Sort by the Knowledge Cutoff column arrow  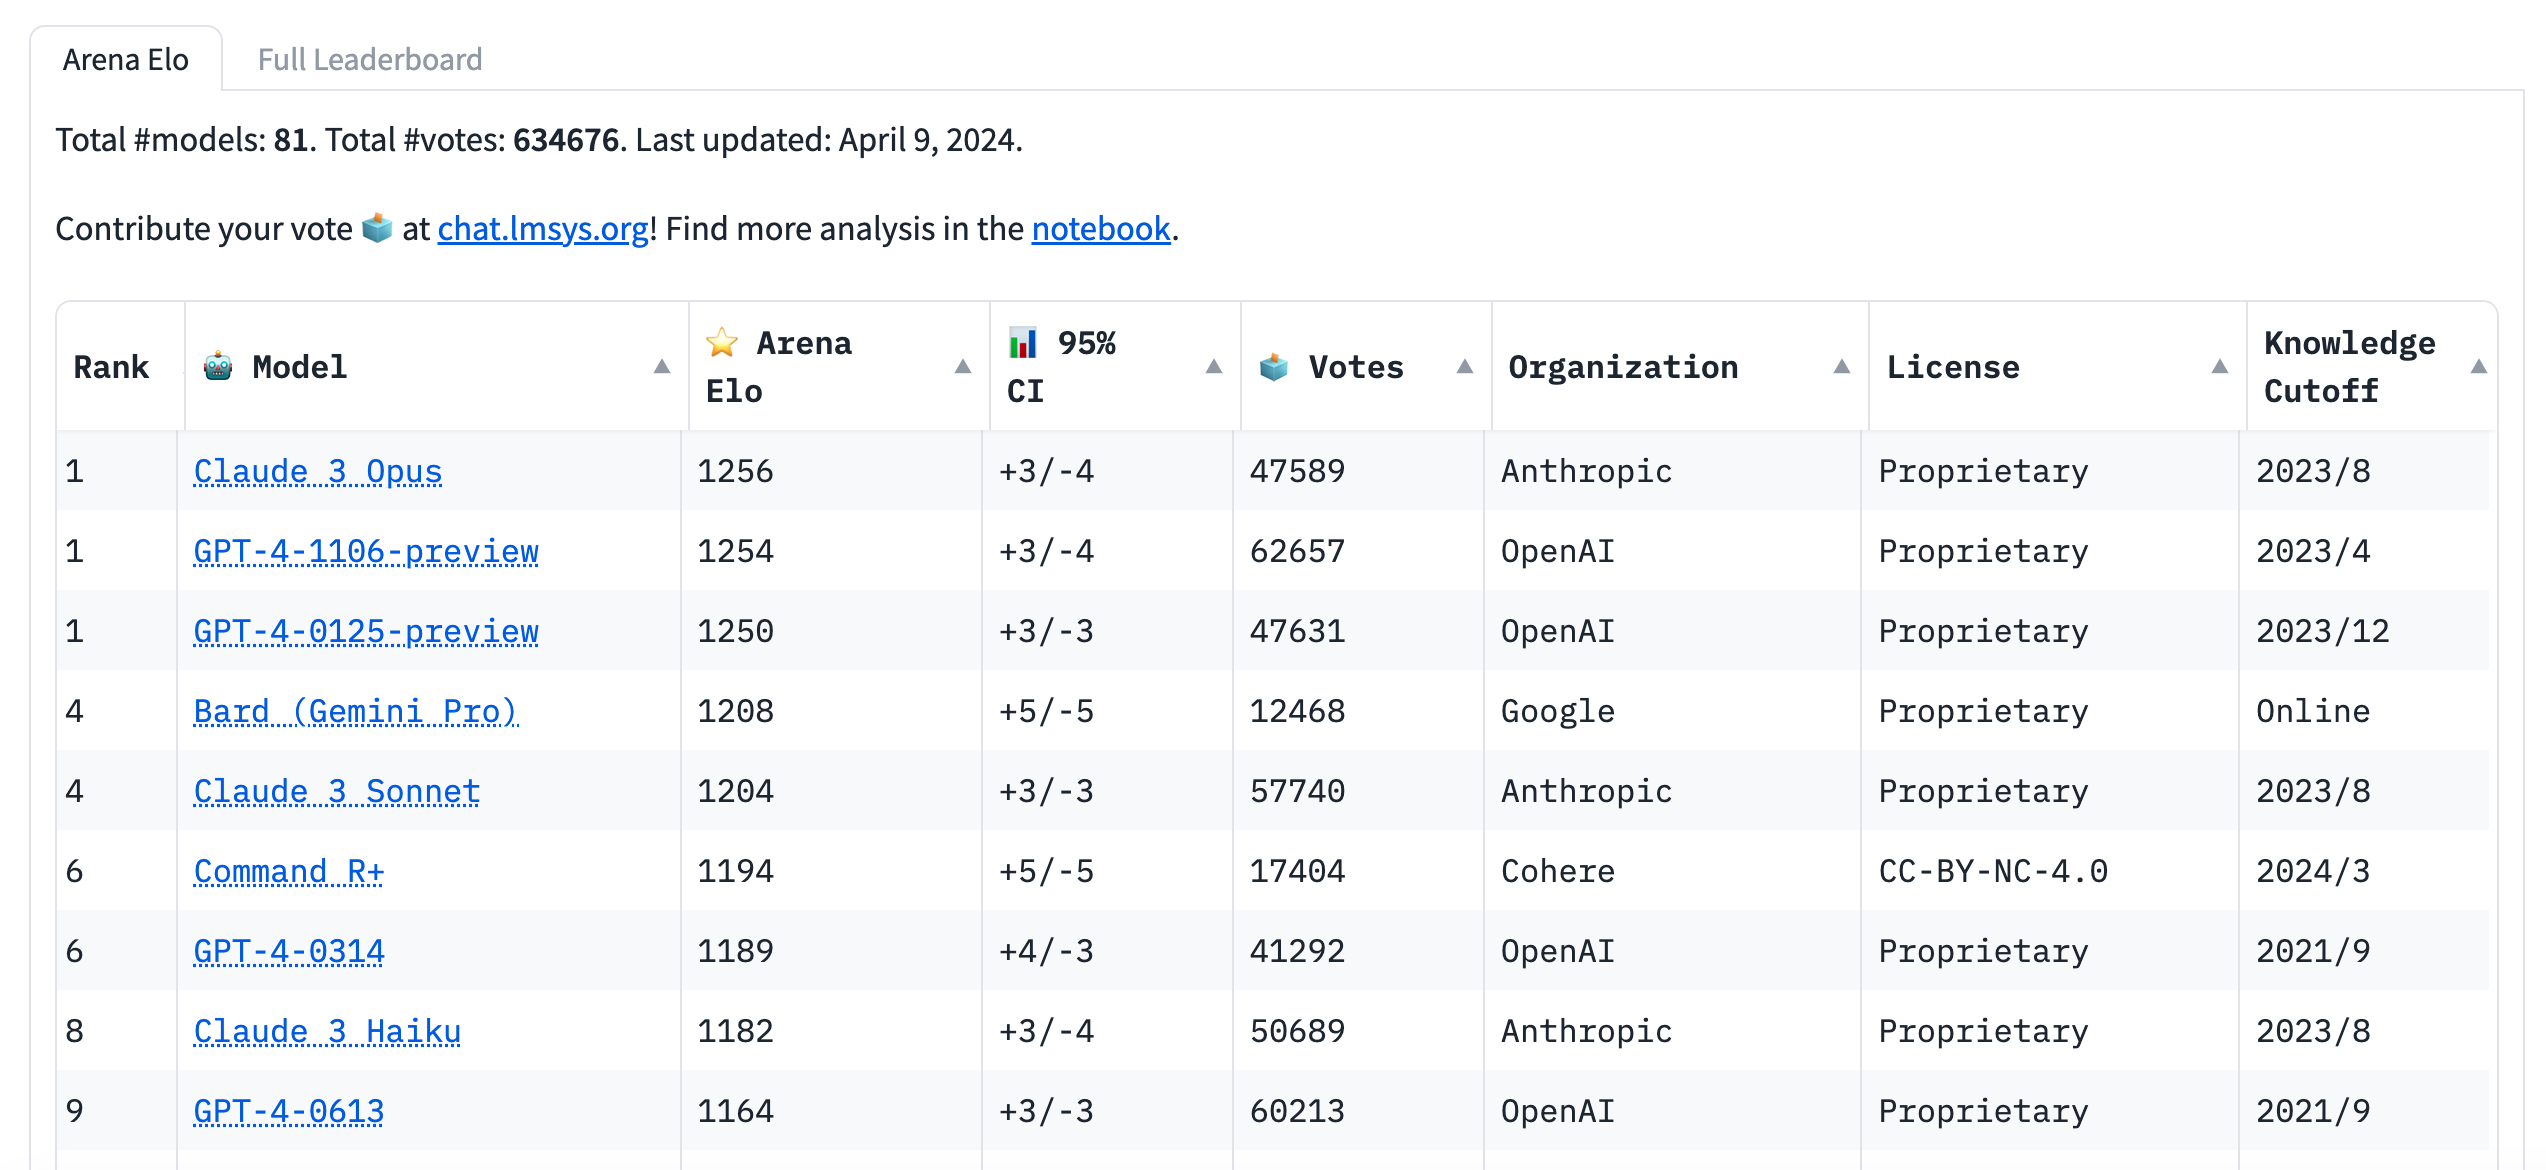click(2479, 367)
